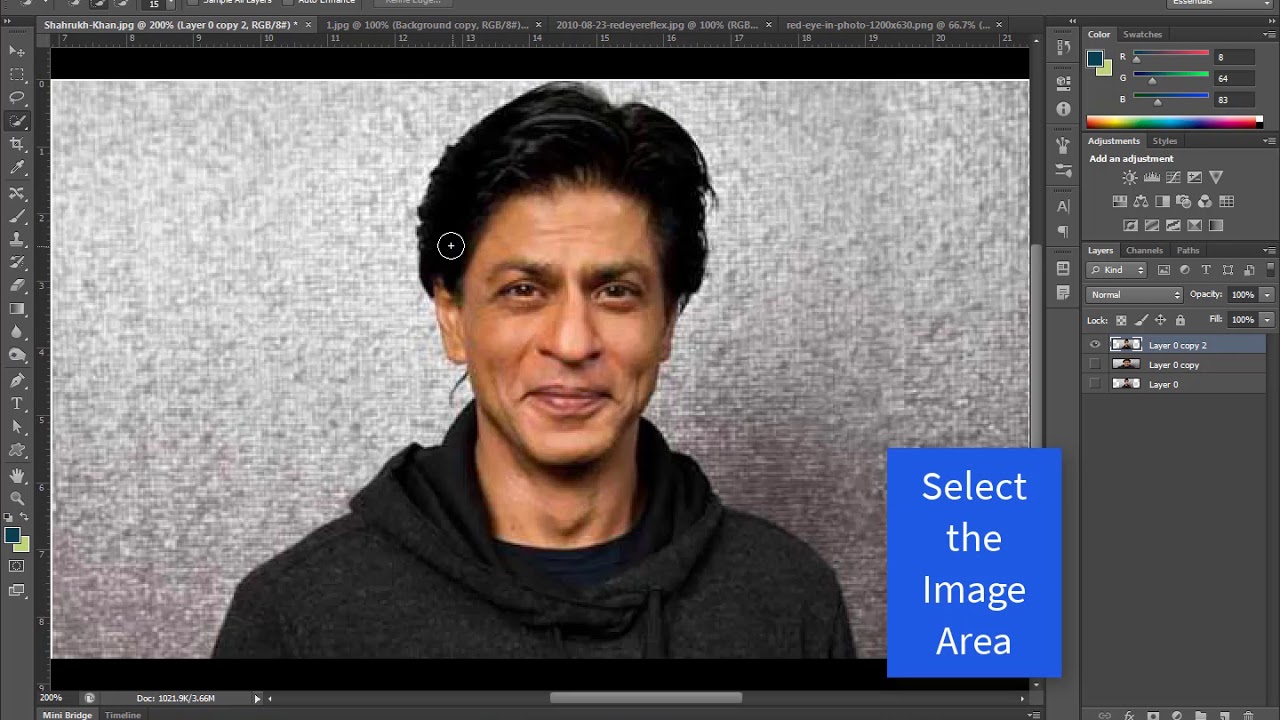Show Layer 0 copy visibility
This screenshot has height=720, width=1280.
(x=1095, y=365)
